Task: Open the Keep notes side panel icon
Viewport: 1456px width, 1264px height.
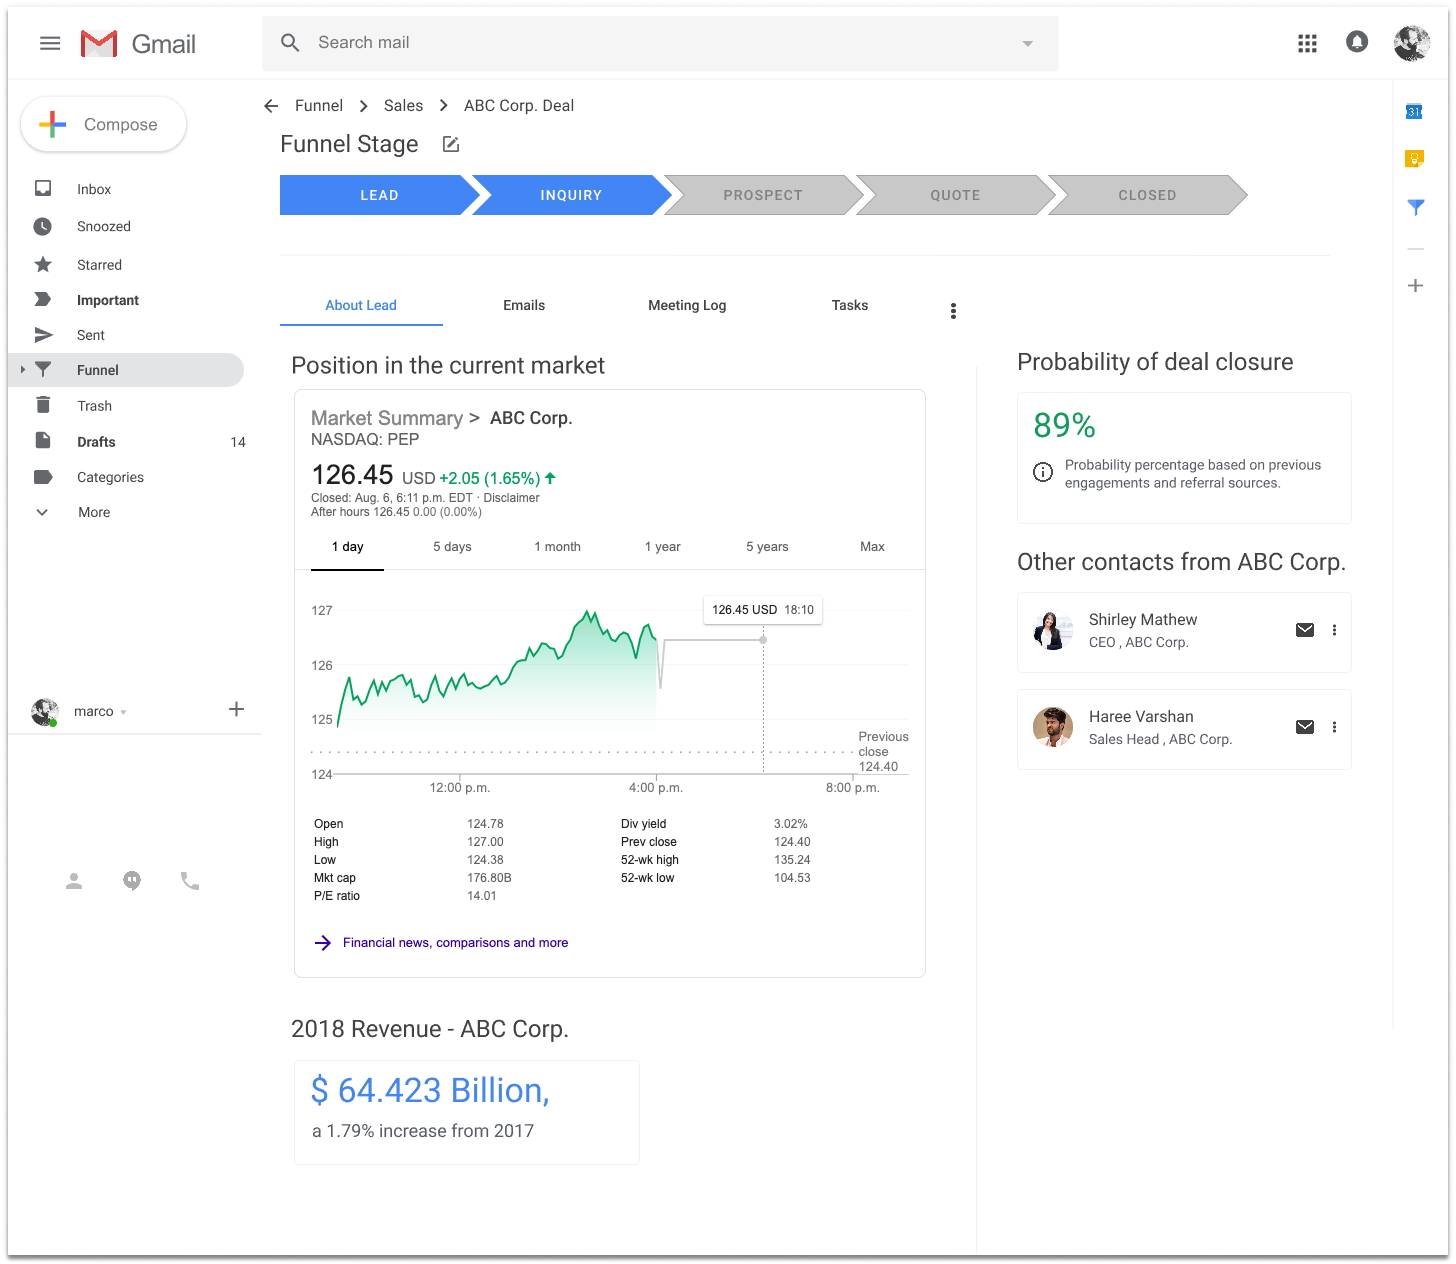Action: pyautogui.click(x=1414, y=158)
